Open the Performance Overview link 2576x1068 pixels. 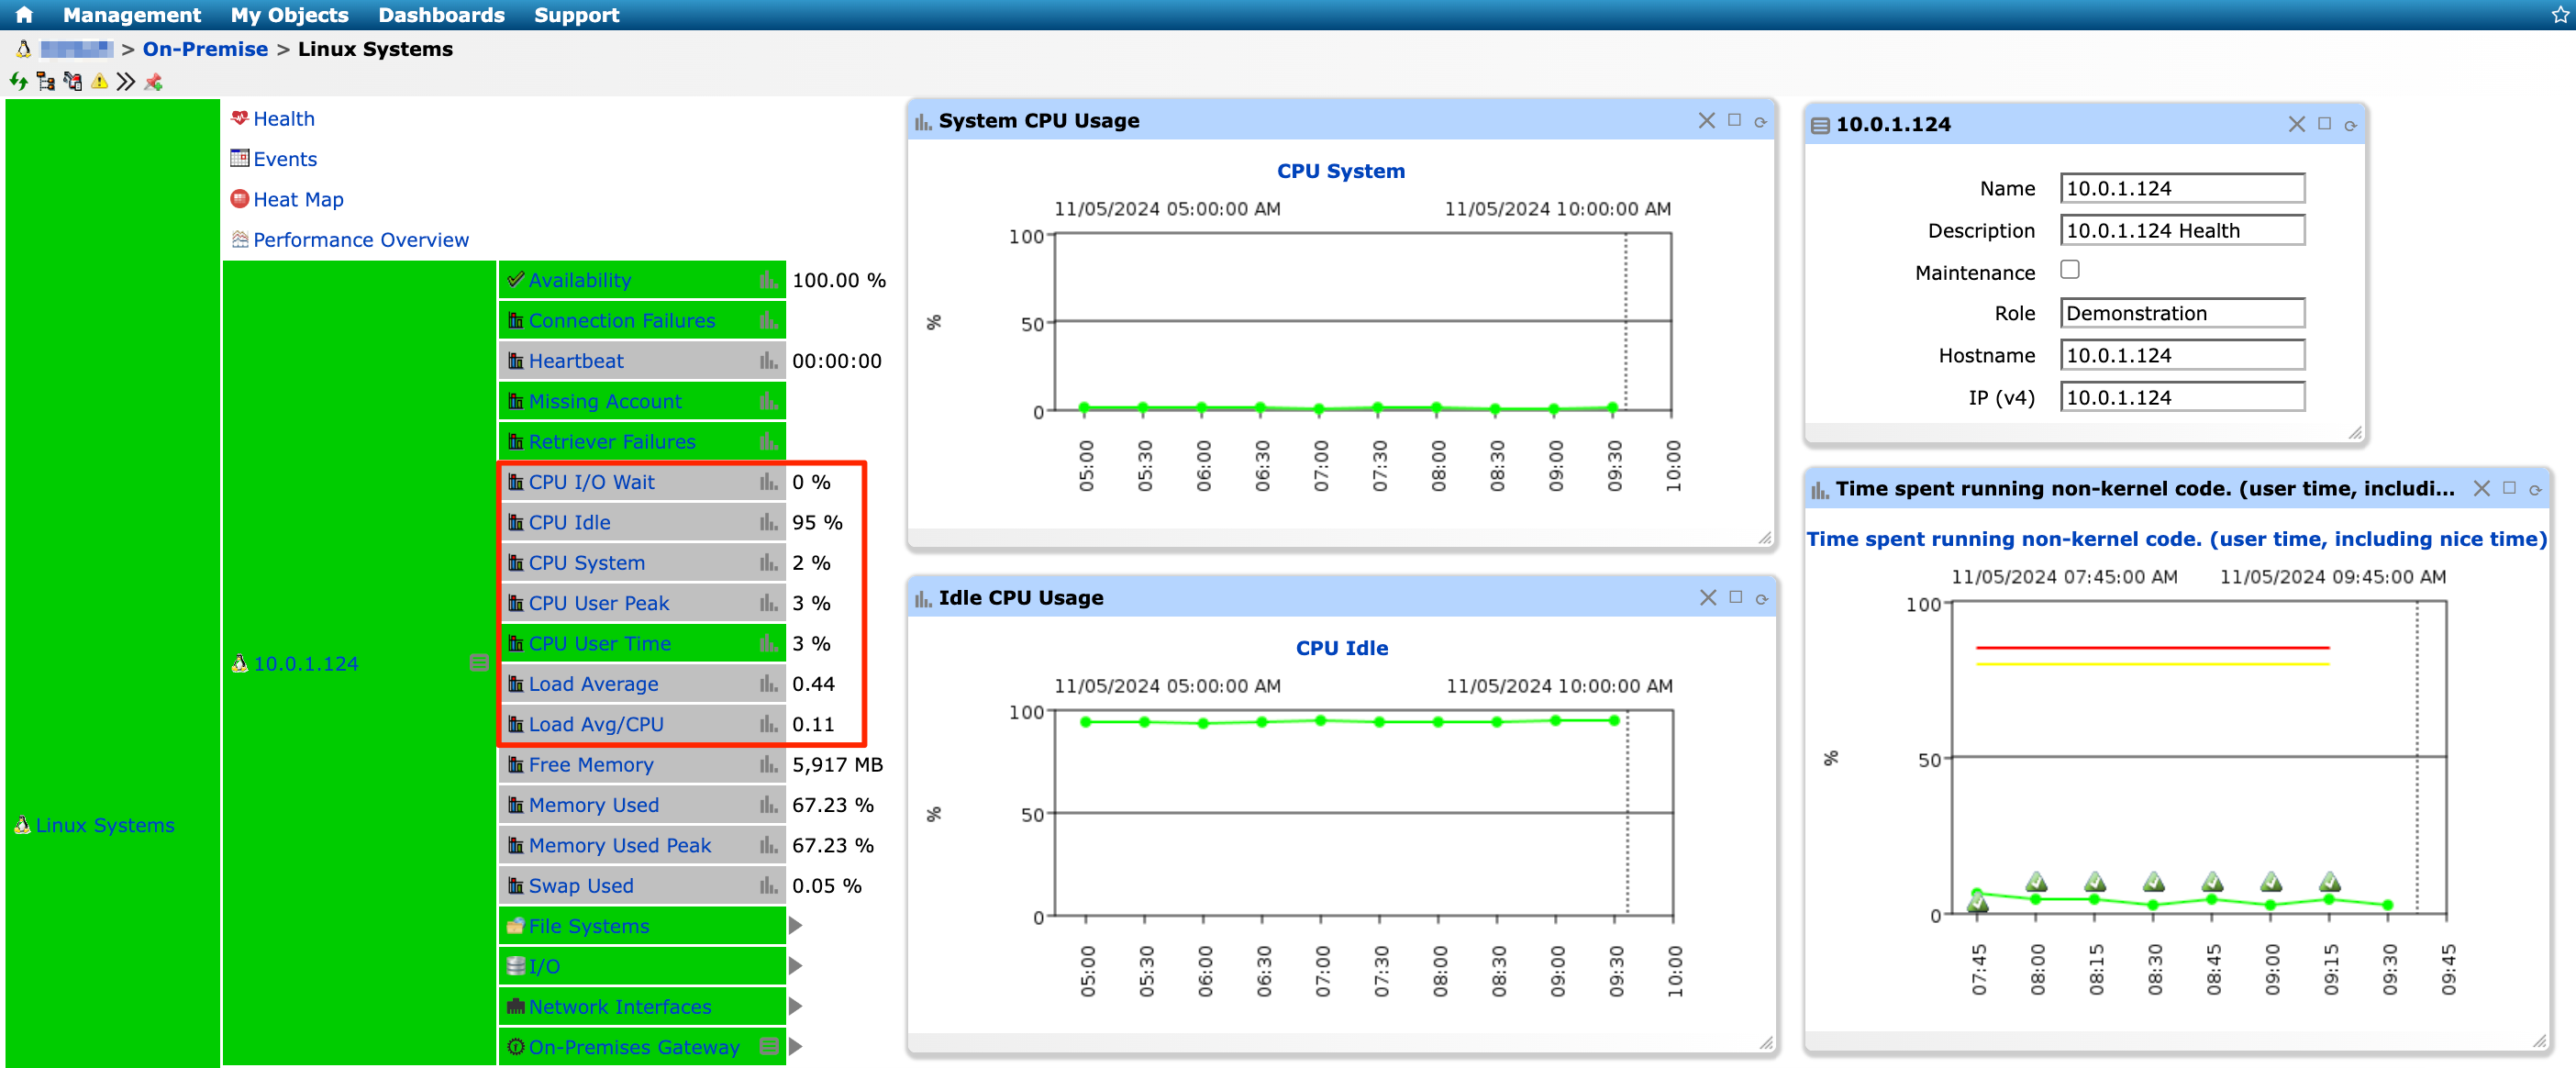[x=360, y=239]
